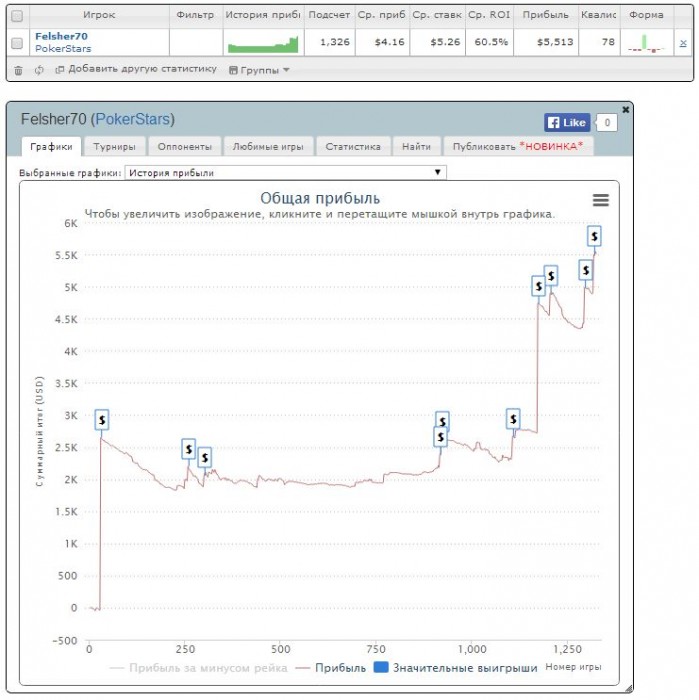Toggle the select-all checkbox in the table header
The height and width of the screenshot is (700, 699).
click(17, 16)
